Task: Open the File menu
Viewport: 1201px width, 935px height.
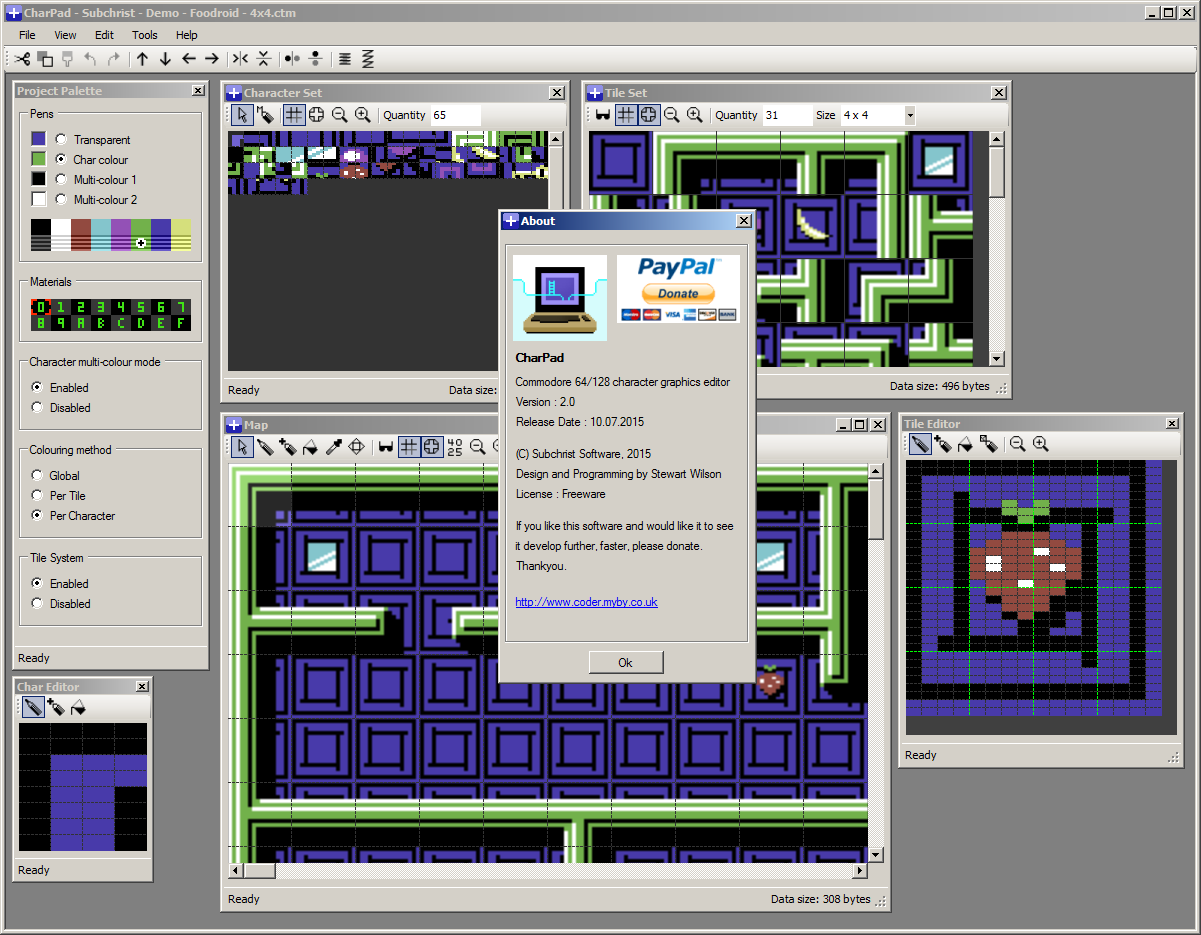Action: click(x=27, y=35)
